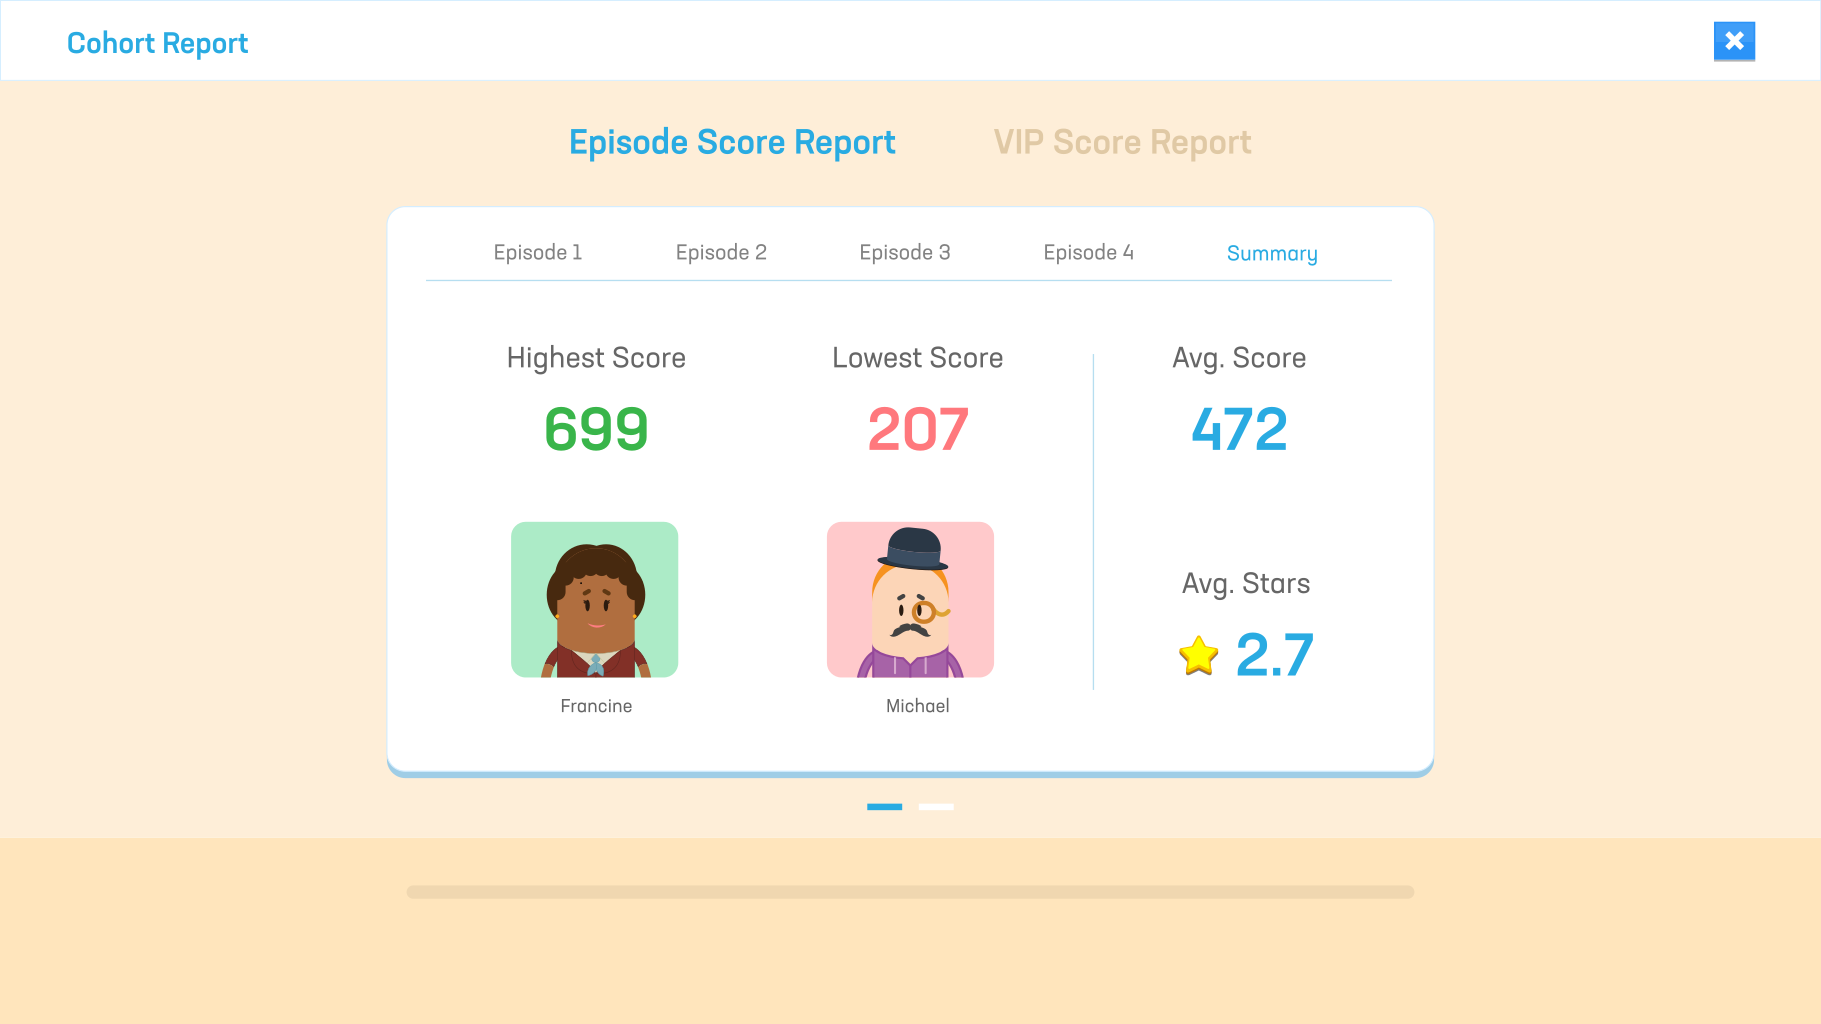
Task: Open the Episode 3 score view
Action: coord(904,252)
